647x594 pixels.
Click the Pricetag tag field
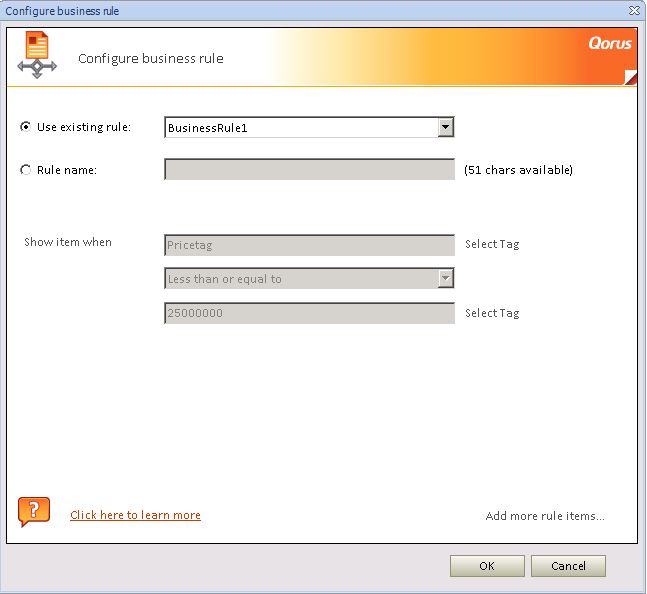pos(309,245)
